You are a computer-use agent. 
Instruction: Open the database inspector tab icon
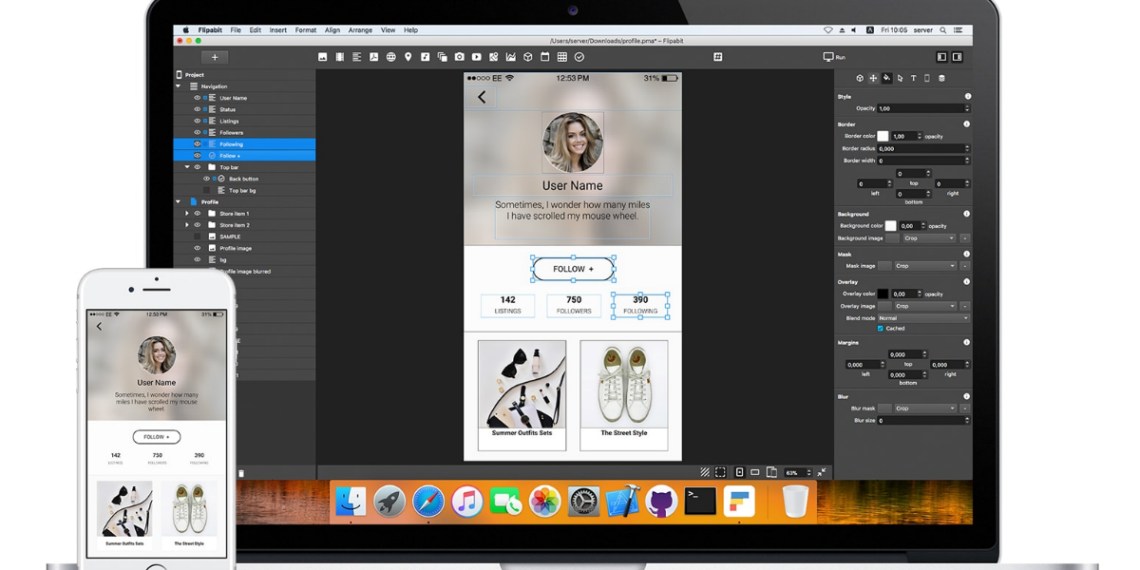(941, 78)
